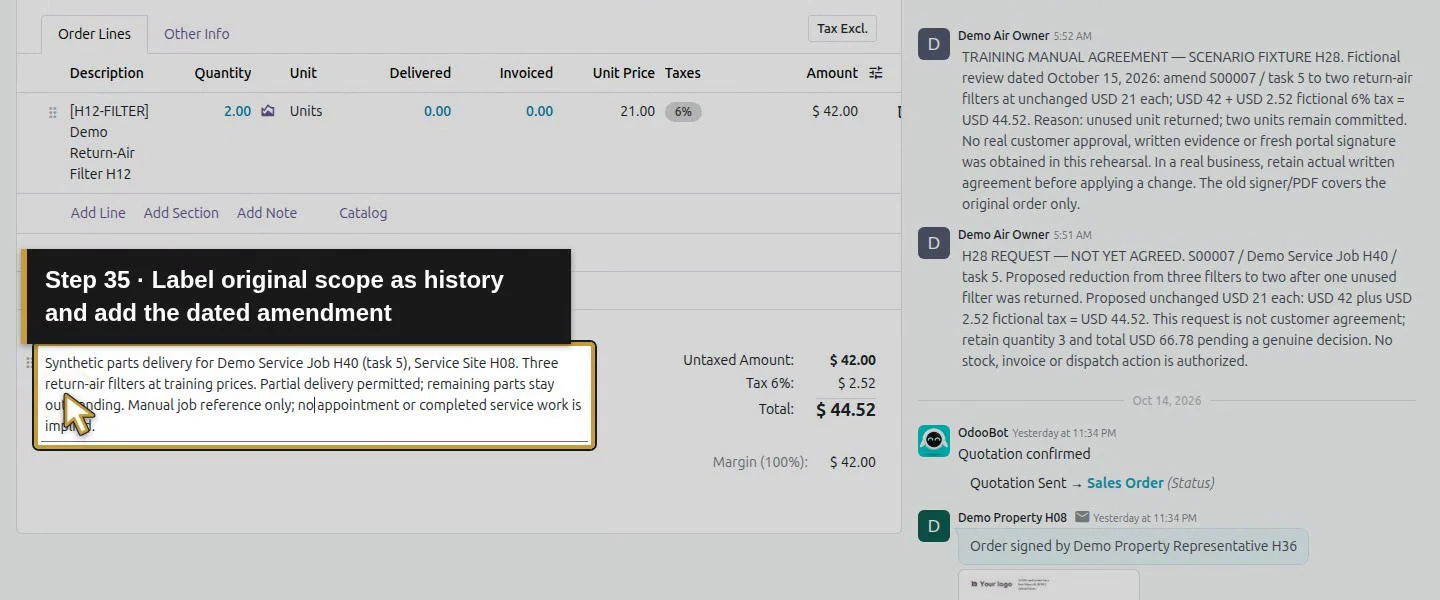Viewport: 1440px width, 600px height.
Task: Switch to the Other Info tab
Action: pyautogui.click(x=197, y=34)
